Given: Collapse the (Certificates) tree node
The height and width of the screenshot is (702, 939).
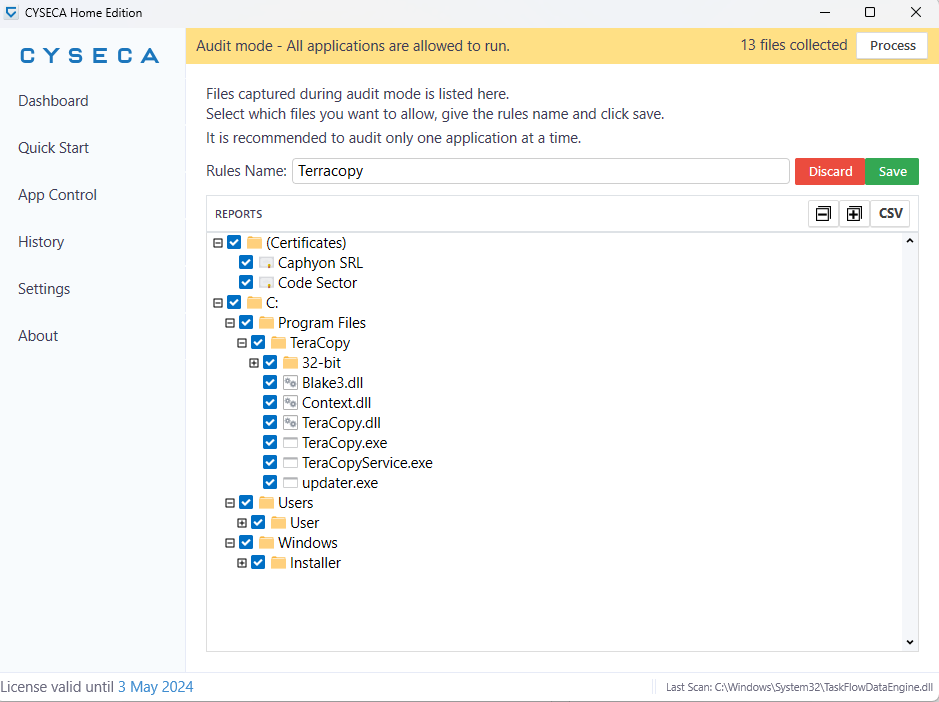Looking at the screenshot, I should pos(218,243).
